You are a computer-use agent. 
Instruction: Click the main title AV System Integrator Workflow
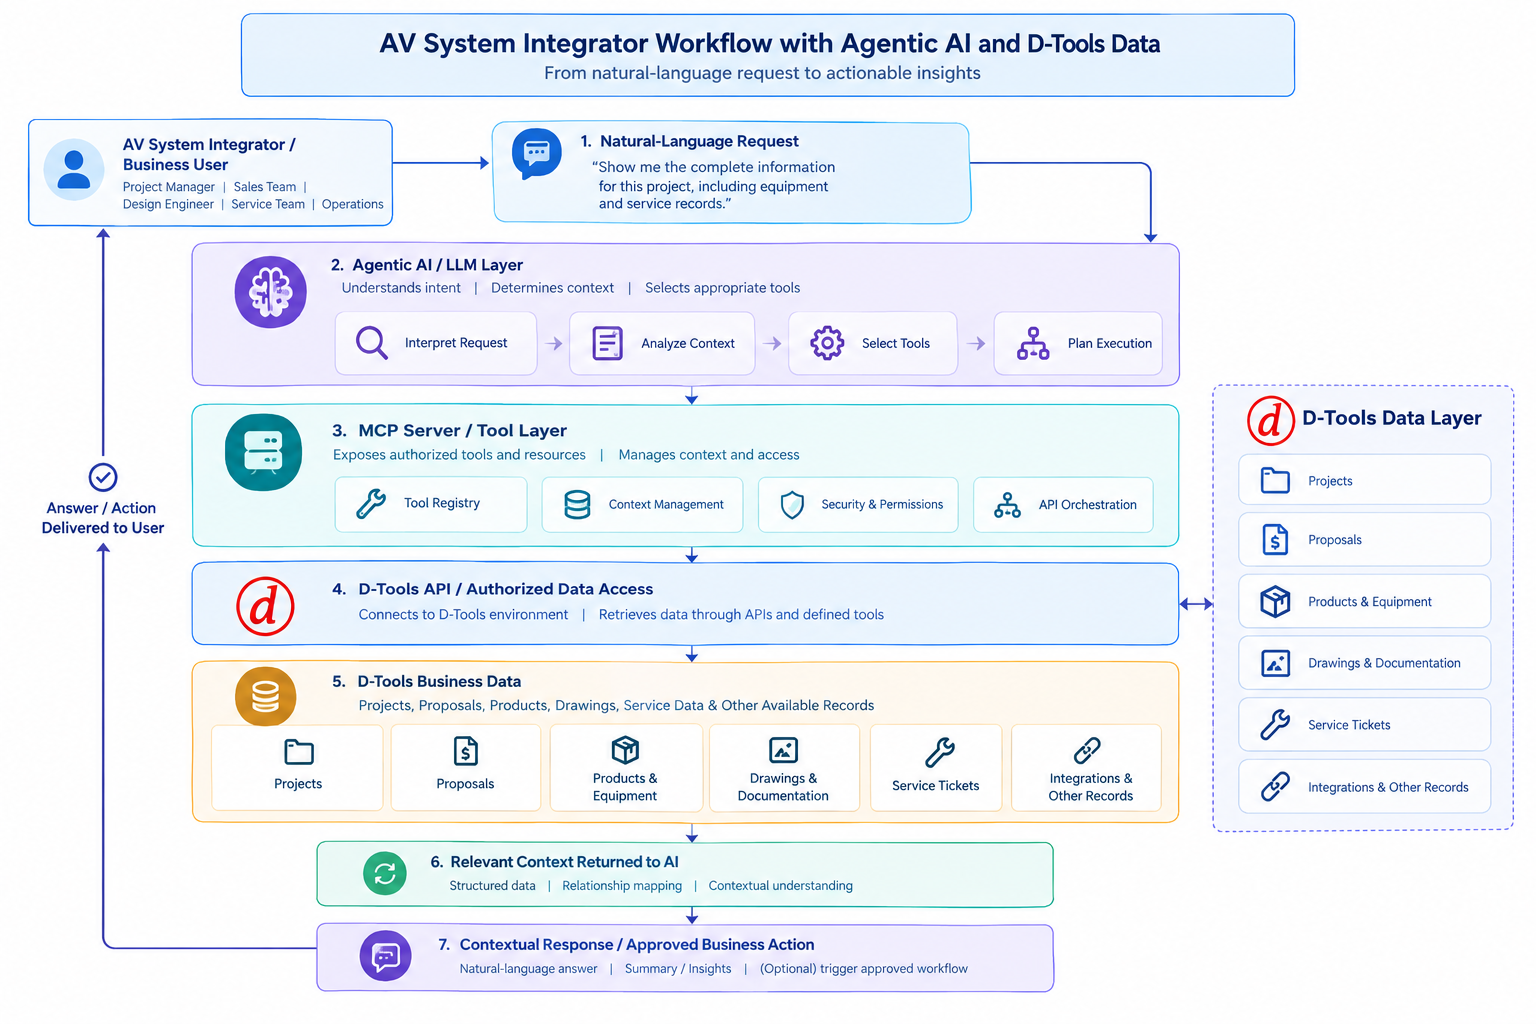click(x=769, y=44)
